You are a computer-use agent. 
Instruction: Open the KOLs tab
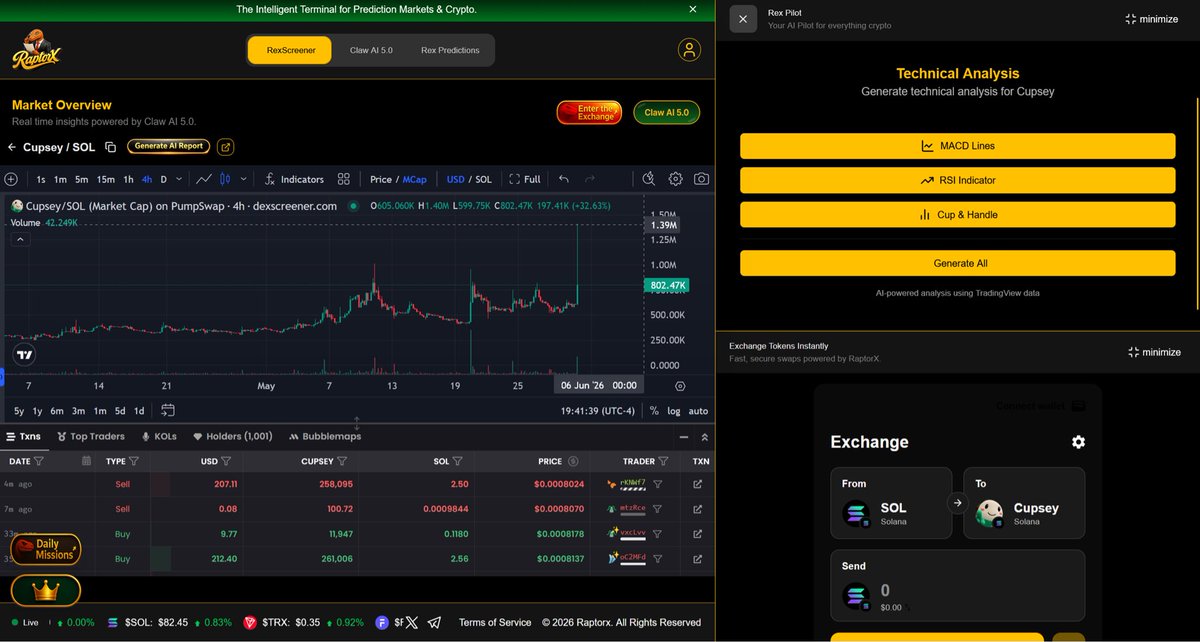159,437
